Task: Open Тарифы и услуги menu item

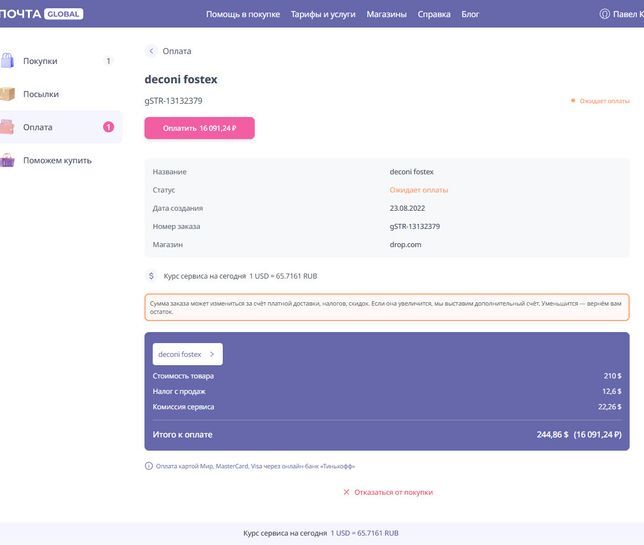Action: pyautogui.click(x=322, y=14)
